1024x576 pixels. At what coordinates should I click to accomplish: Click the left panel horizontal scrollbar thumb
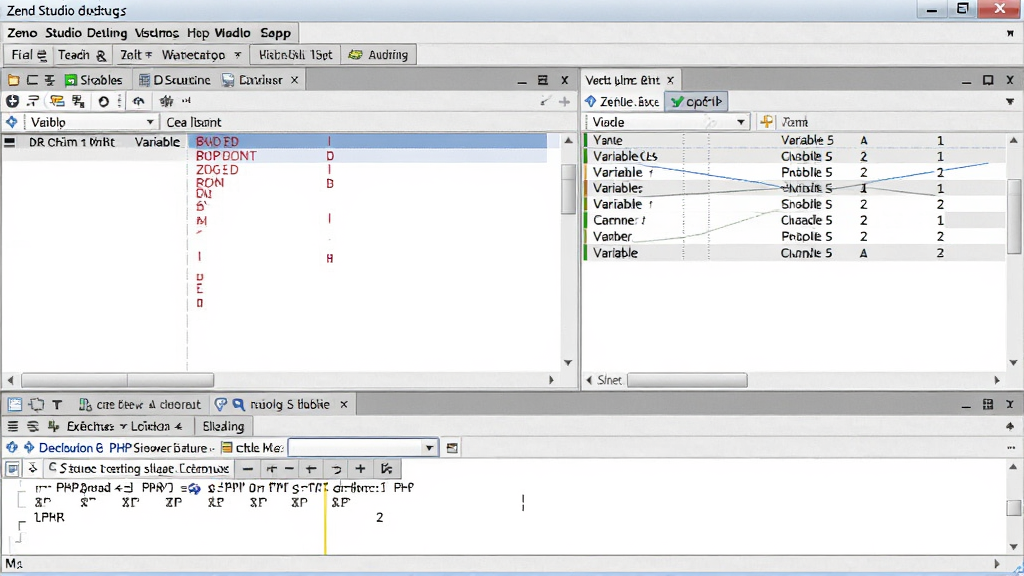[118, 380]
